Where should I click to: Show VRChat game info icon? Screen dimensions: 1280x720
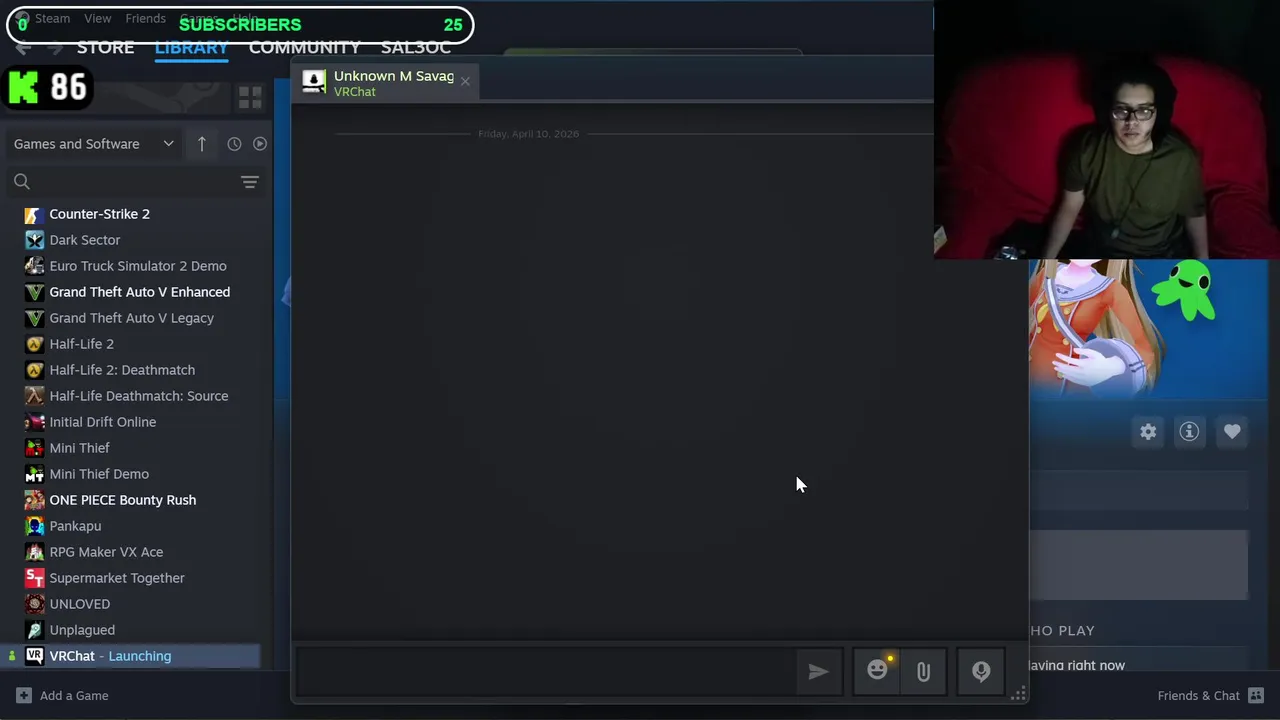[x=1189, y=432]
